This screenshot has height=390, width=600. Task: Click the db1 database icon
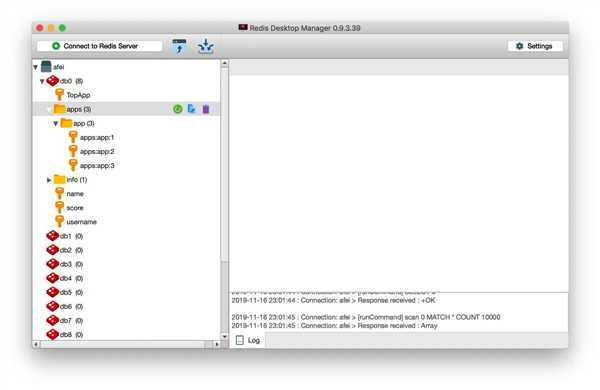tap(53, 236)
